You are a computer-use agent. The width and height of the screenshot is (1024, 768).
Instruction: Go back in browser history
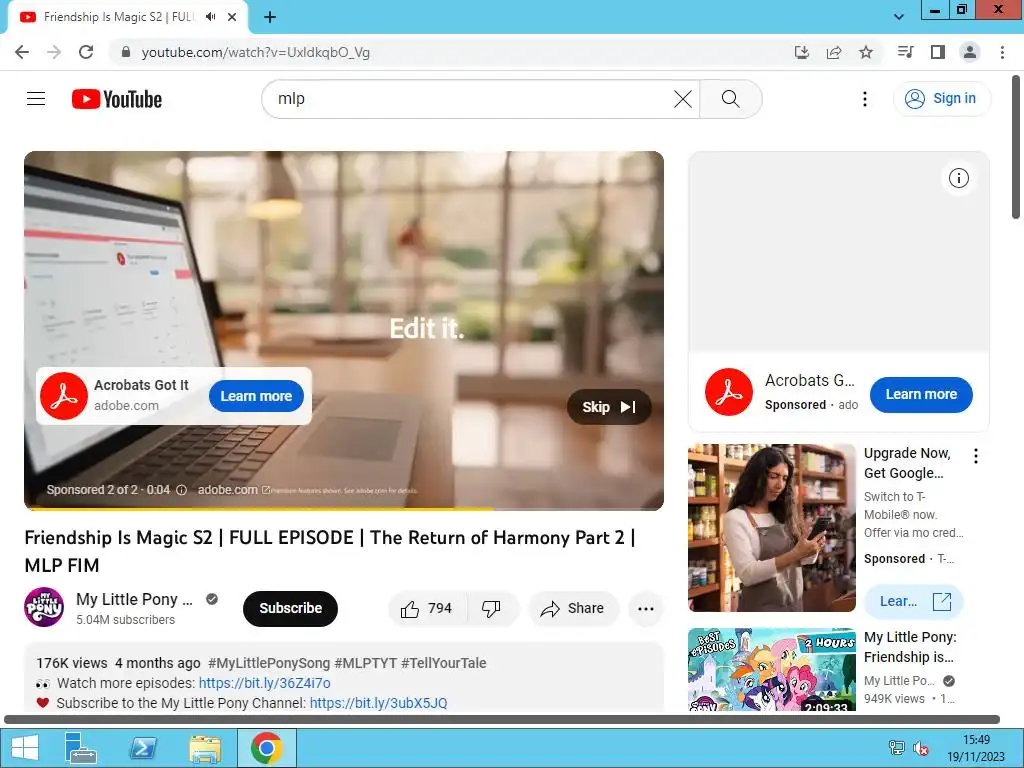[x=22, y=52]
